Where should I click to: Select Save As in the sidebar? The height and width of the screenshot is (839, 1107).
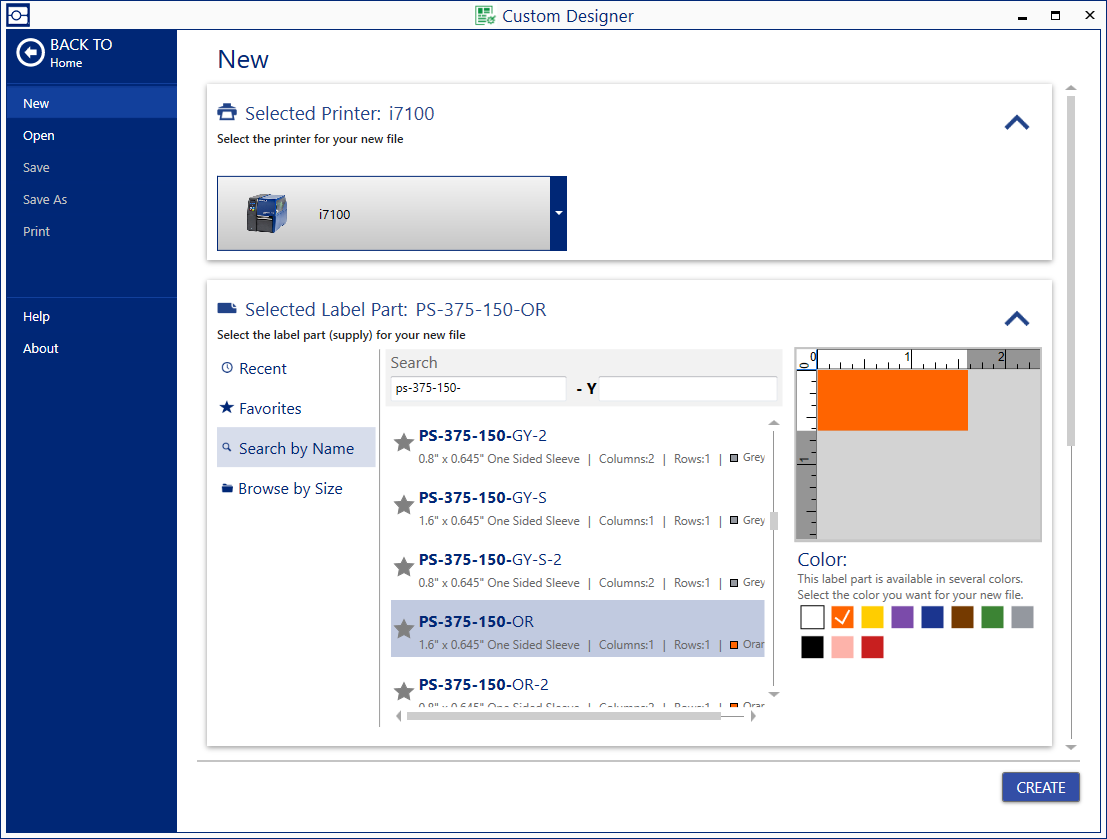tap(91, 199)
